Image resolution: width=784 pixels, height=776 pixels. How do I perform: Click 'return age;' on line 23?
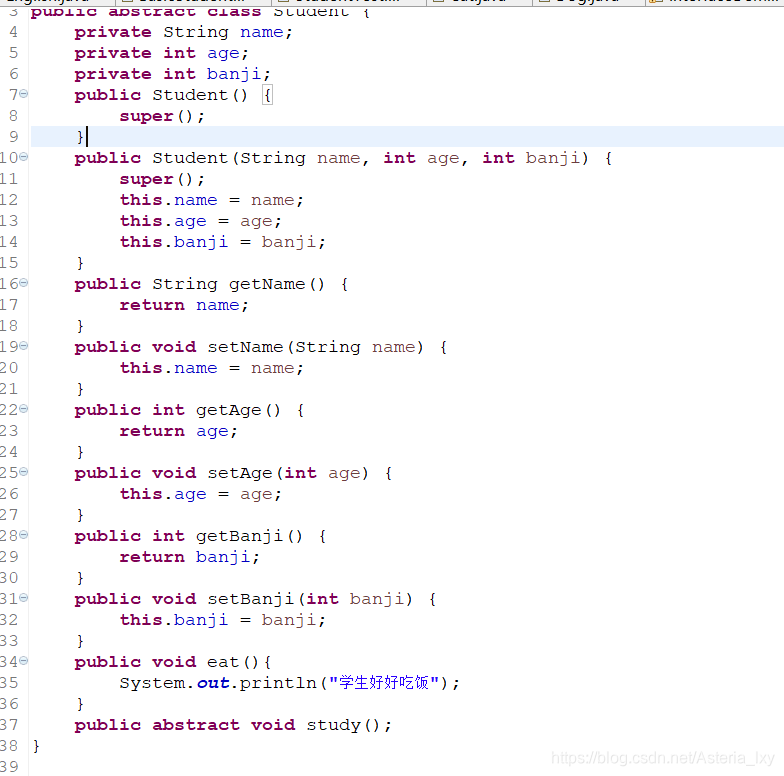point(178,432)
